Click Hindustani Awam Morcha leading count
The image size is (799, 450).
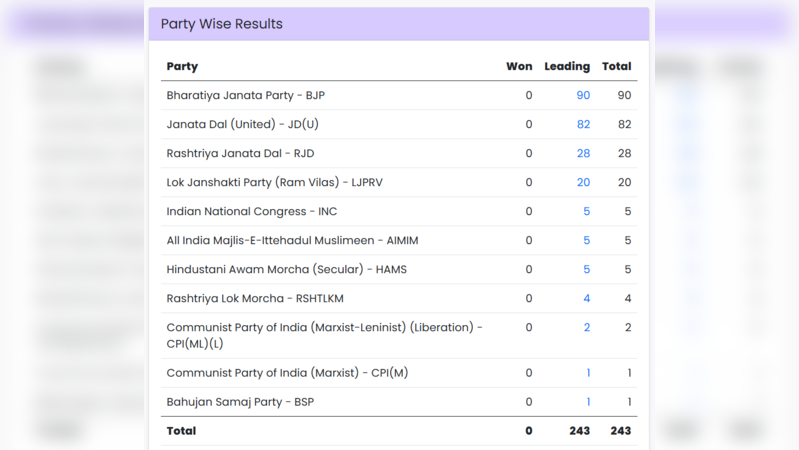click(586, 270)
